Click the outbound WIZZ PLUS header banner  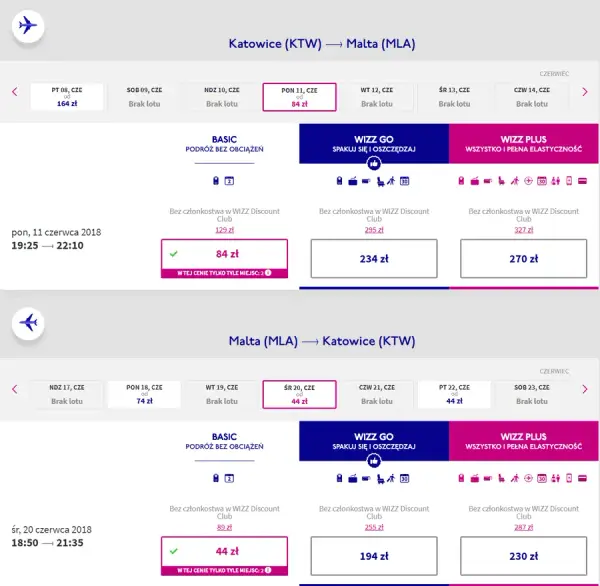[x=523, y=144]
